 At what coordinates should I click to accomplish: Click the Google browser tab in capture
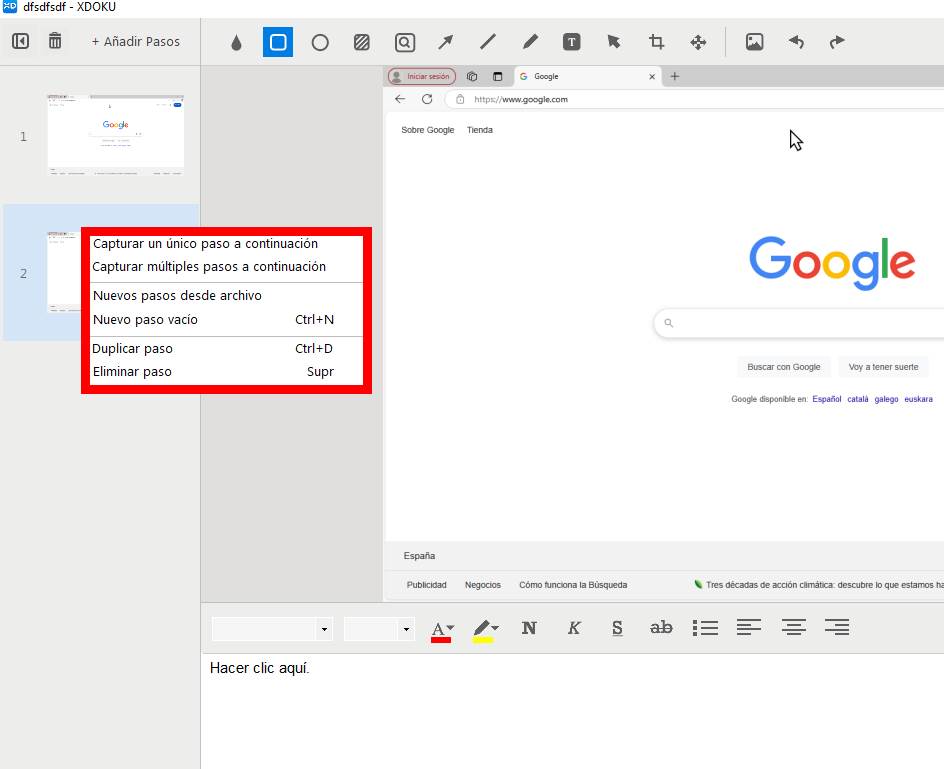(588, 76)
